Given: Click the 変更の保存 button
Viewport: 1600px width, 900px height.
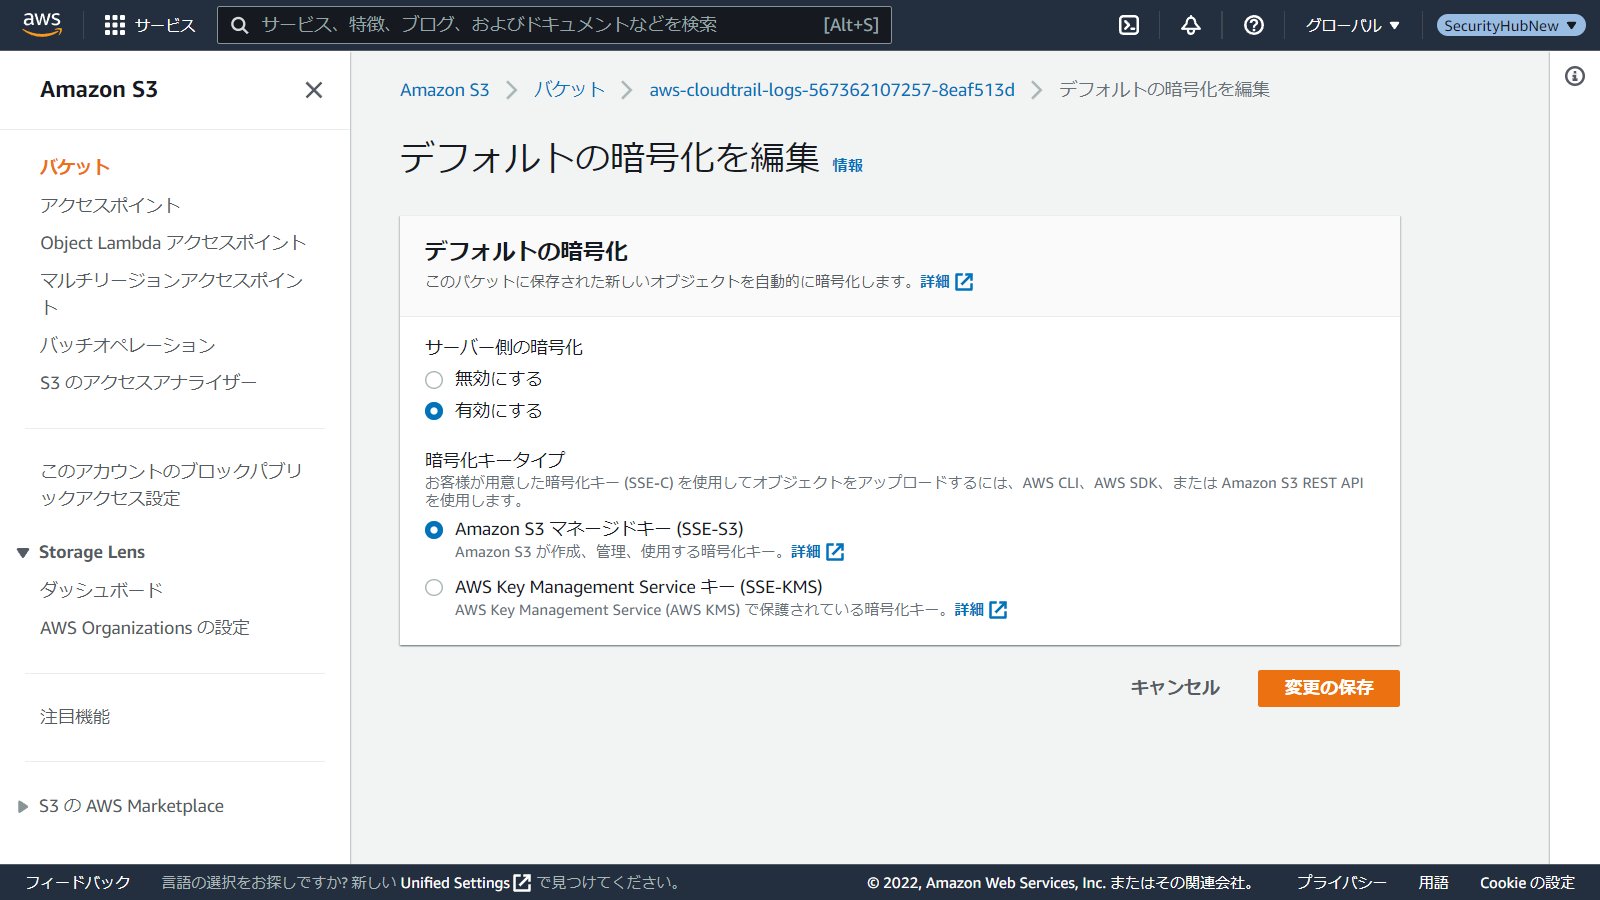Looking at the screenshot, I should pos(1328,688).
